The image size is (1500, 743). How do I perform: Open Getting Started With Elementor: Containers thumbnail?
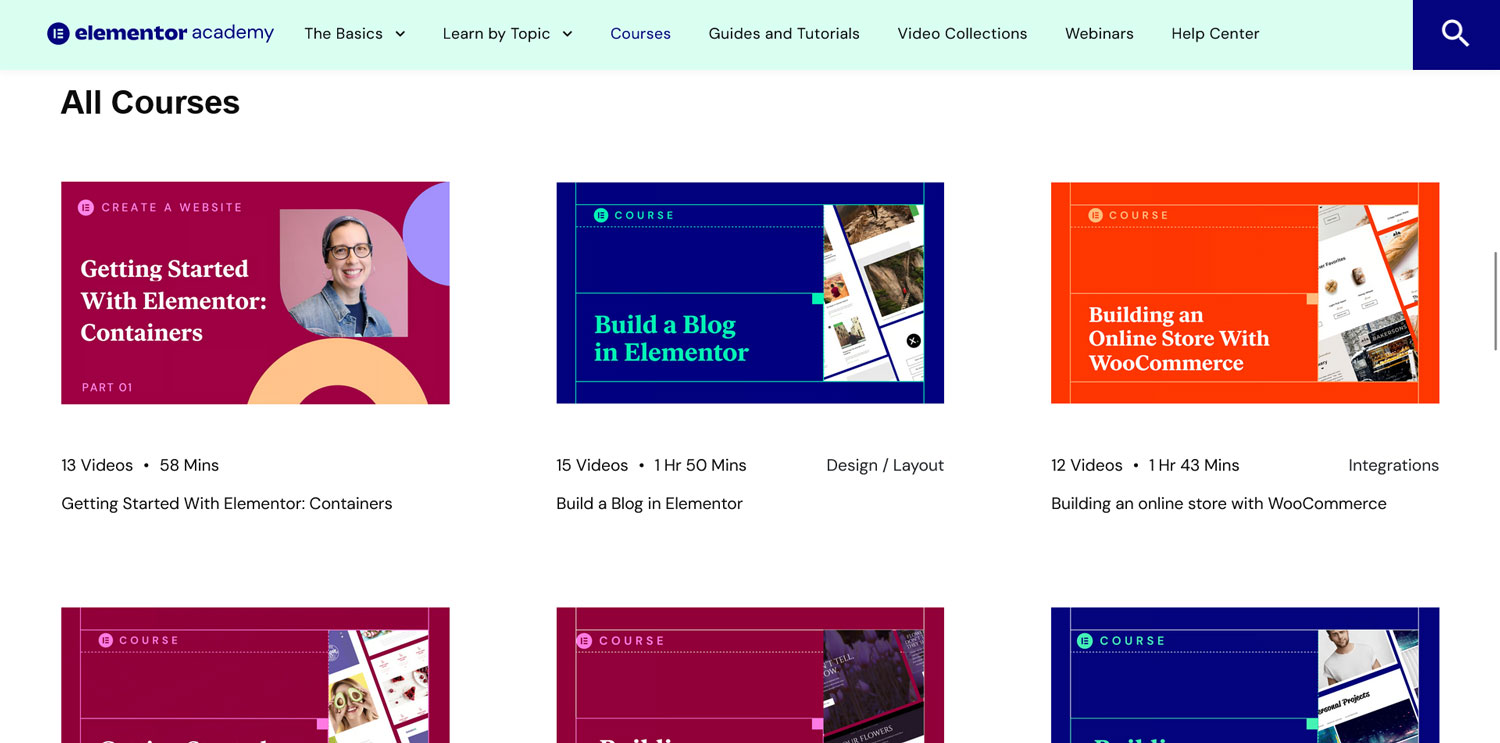coord(255,293)
